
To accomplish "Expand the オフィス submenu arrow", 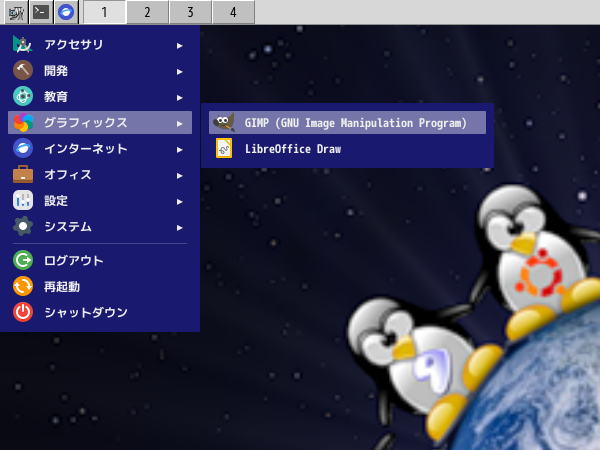I will pyautogui.click(x=179, y=176).
